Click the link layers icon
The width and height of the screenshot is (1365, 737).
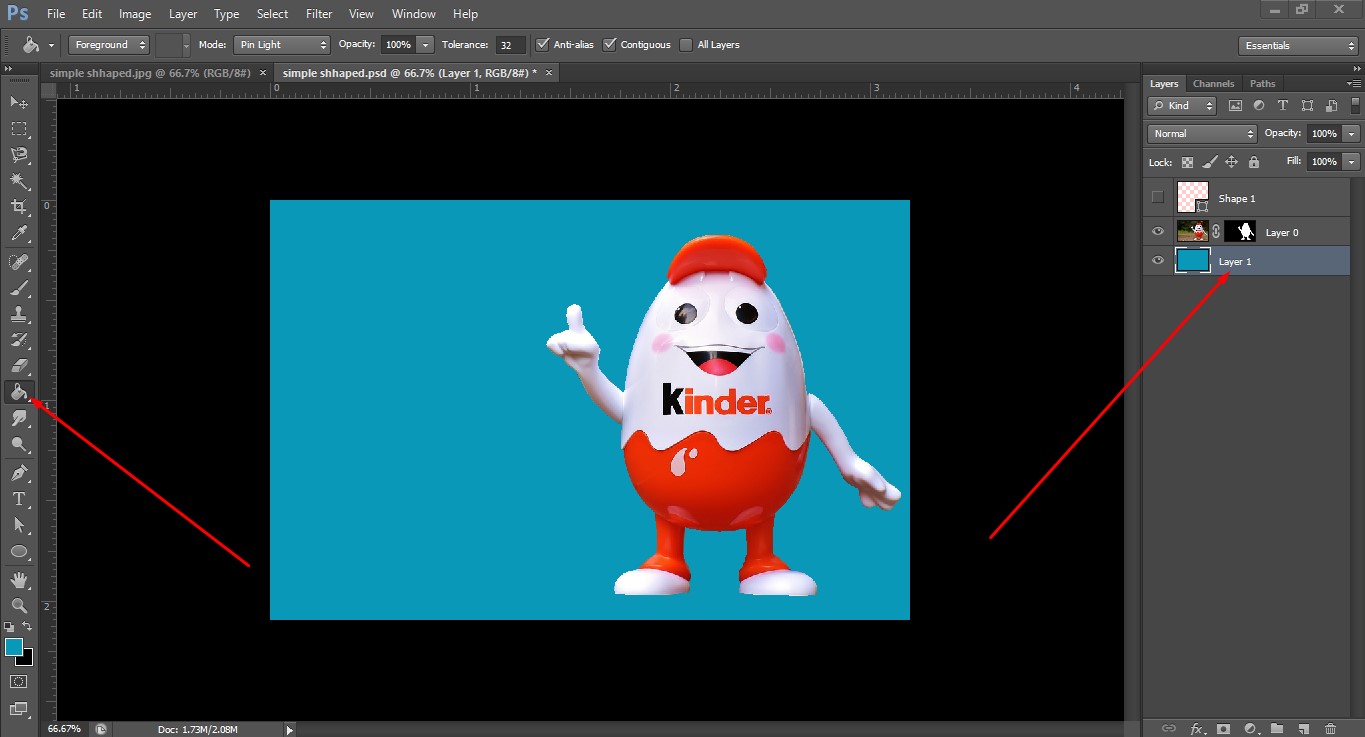pos(1169,729)
